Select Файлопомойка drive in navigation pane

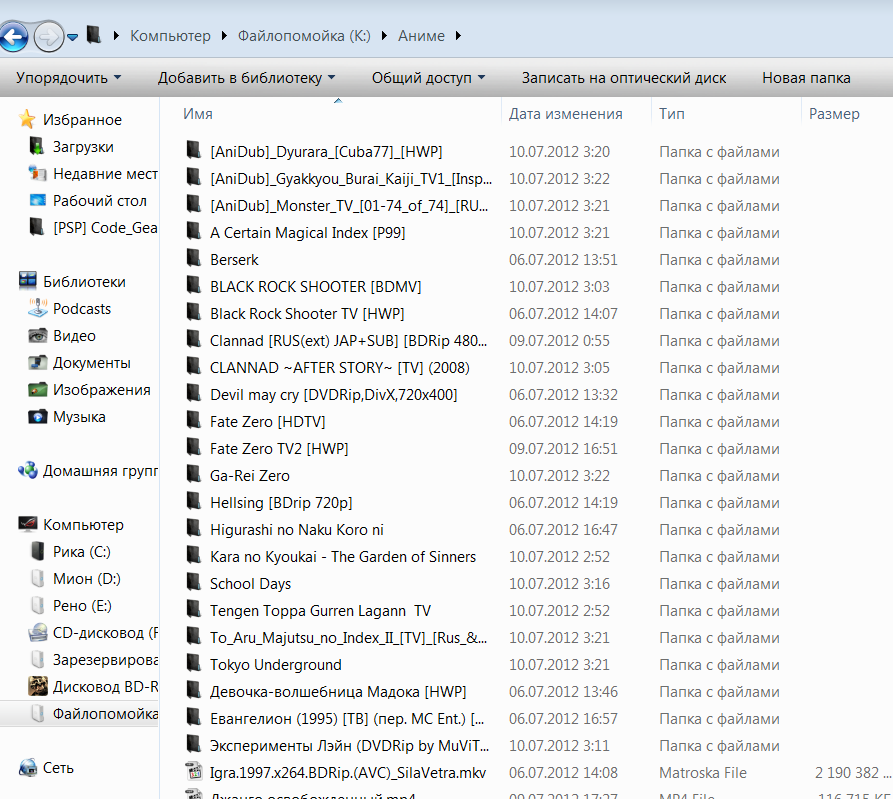[x=80, y=713]
